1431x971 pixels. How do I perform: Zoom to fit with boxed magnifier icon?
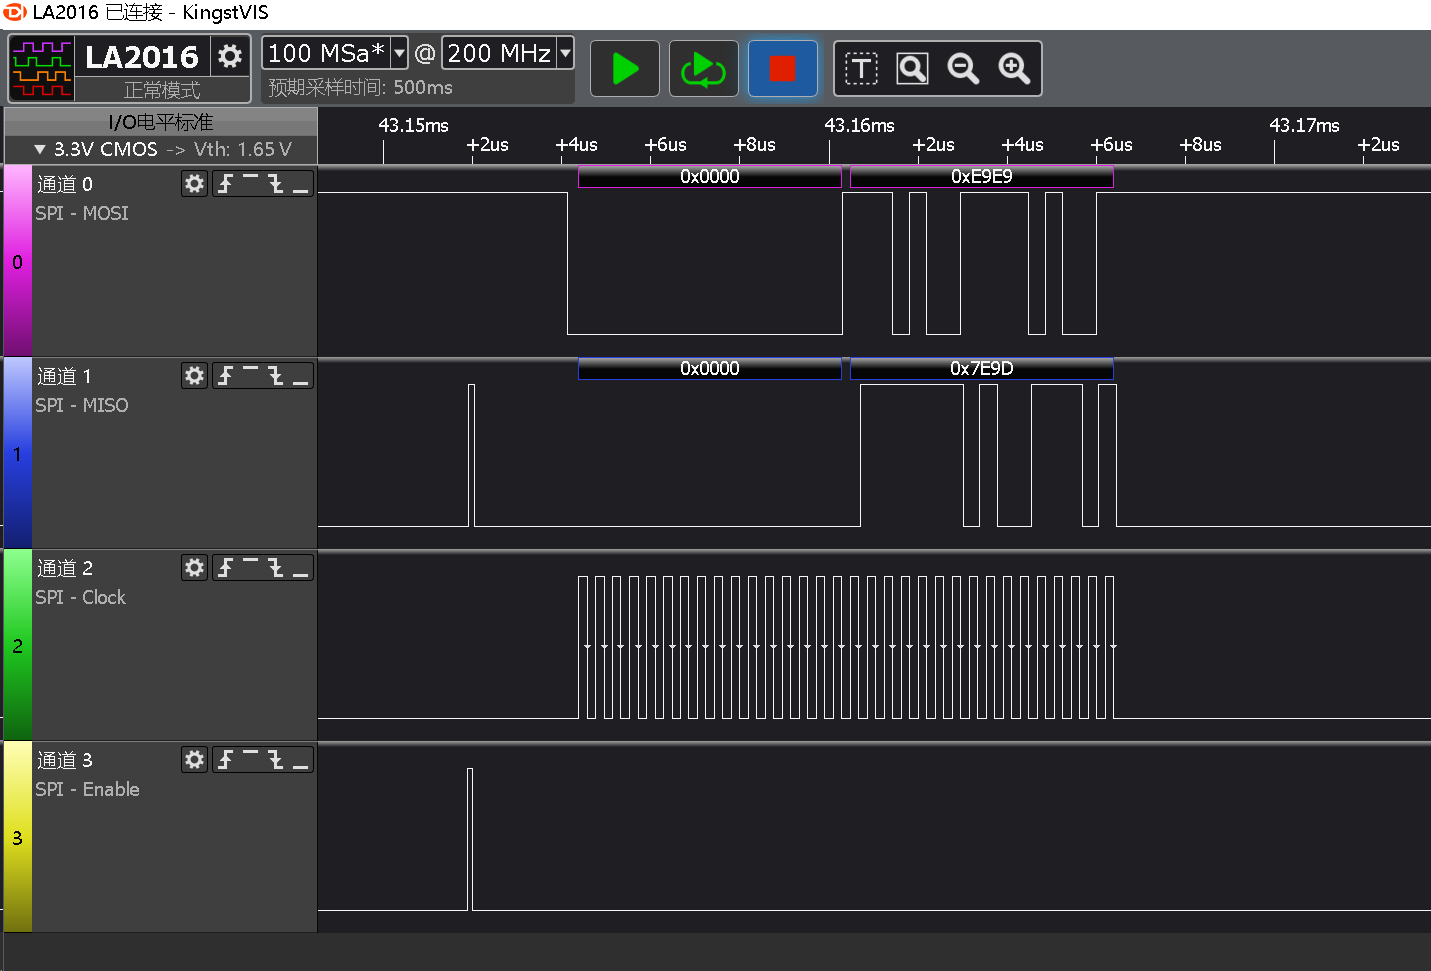pos(912,69)
